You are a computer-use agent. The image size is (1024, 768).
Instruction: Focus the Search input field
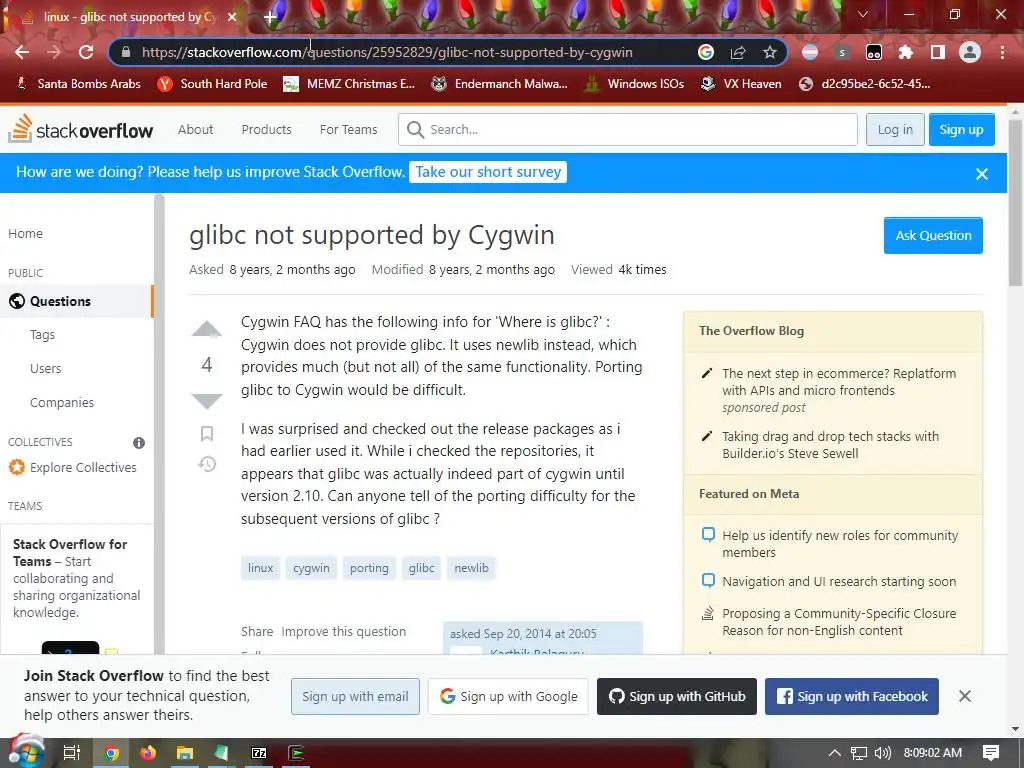pyautogui.click(x=628, y=129)
